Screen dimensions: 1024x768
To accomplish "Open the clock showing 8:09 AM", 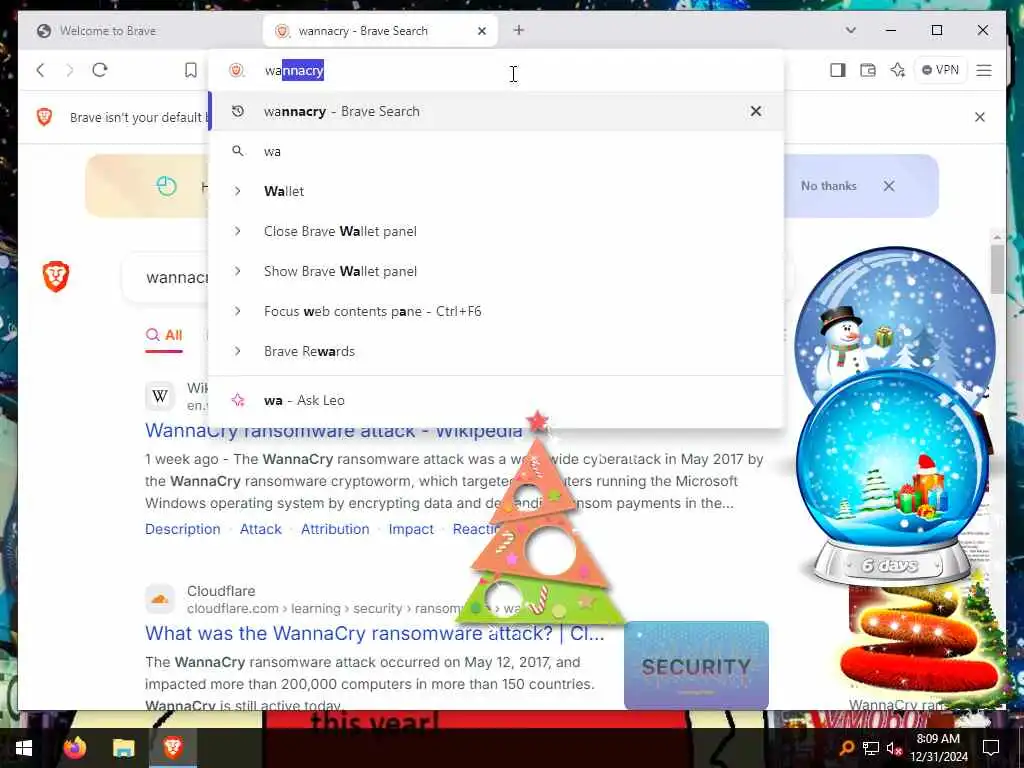I will (x=939, y=748).
